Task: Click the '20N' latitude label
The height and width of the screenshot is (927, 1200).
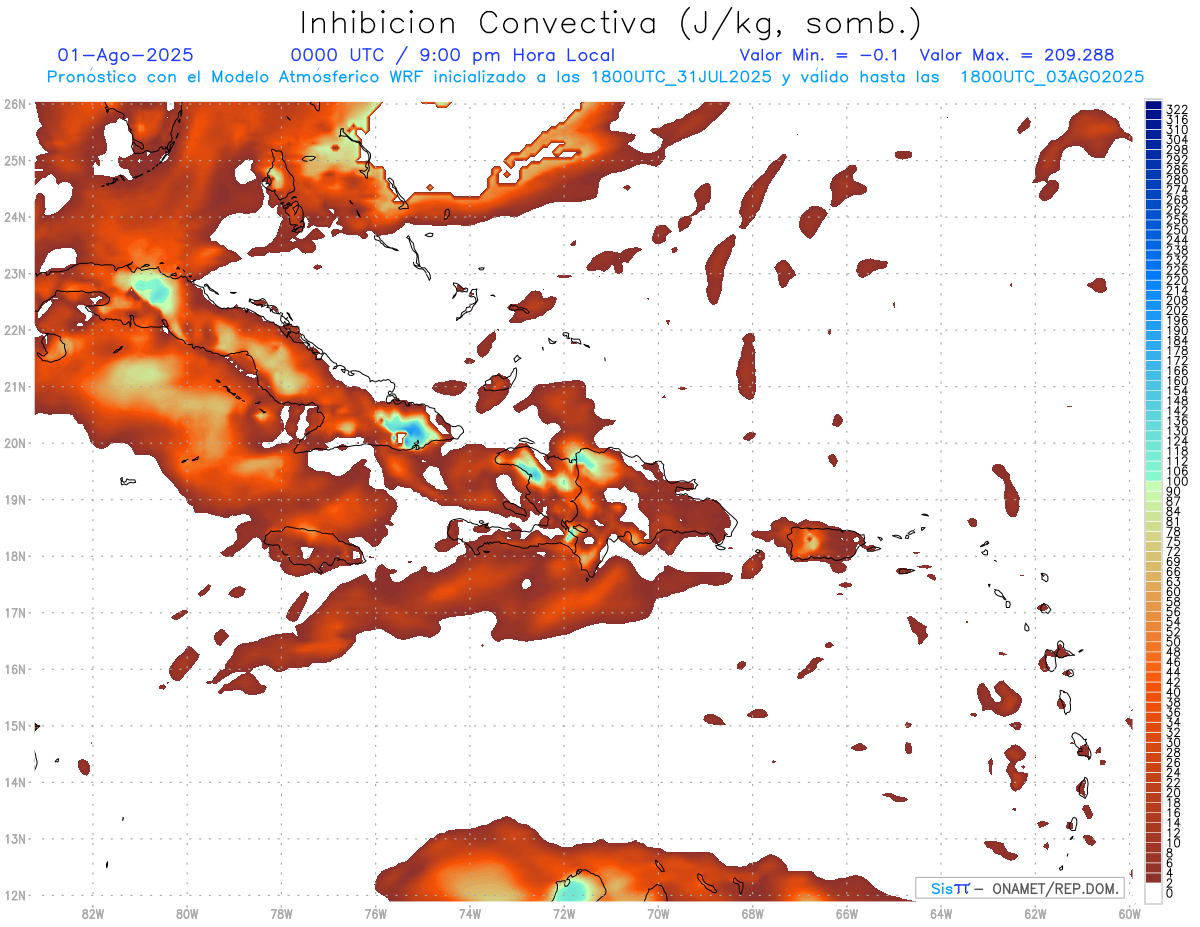Action: coord(15,443)
